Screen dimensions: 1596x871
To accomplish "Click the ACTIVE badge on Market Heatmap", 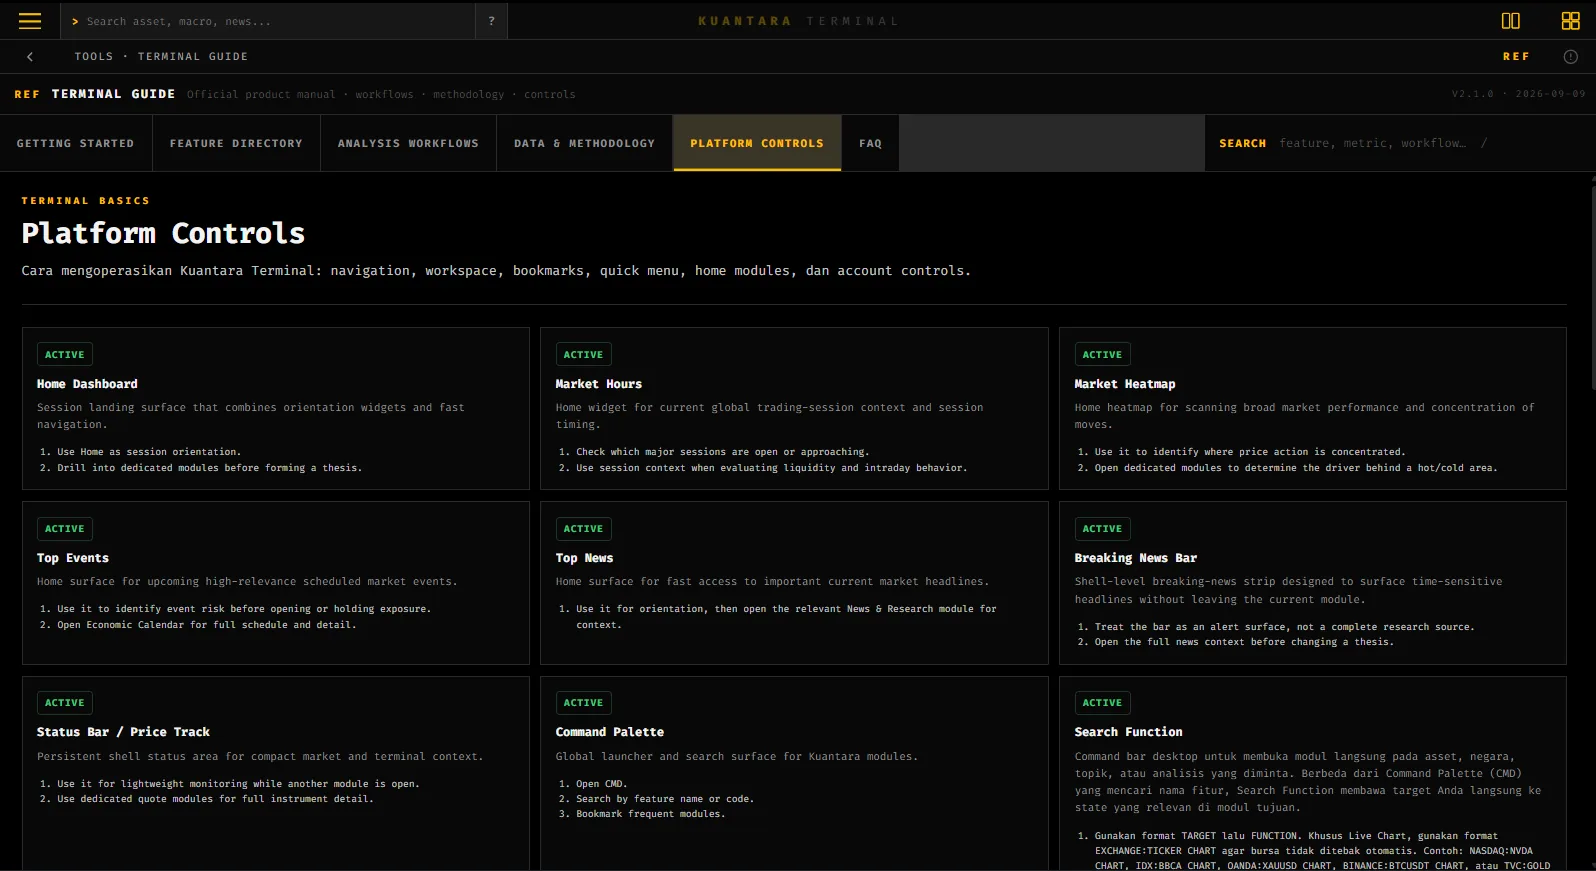I will point(1102,355).
